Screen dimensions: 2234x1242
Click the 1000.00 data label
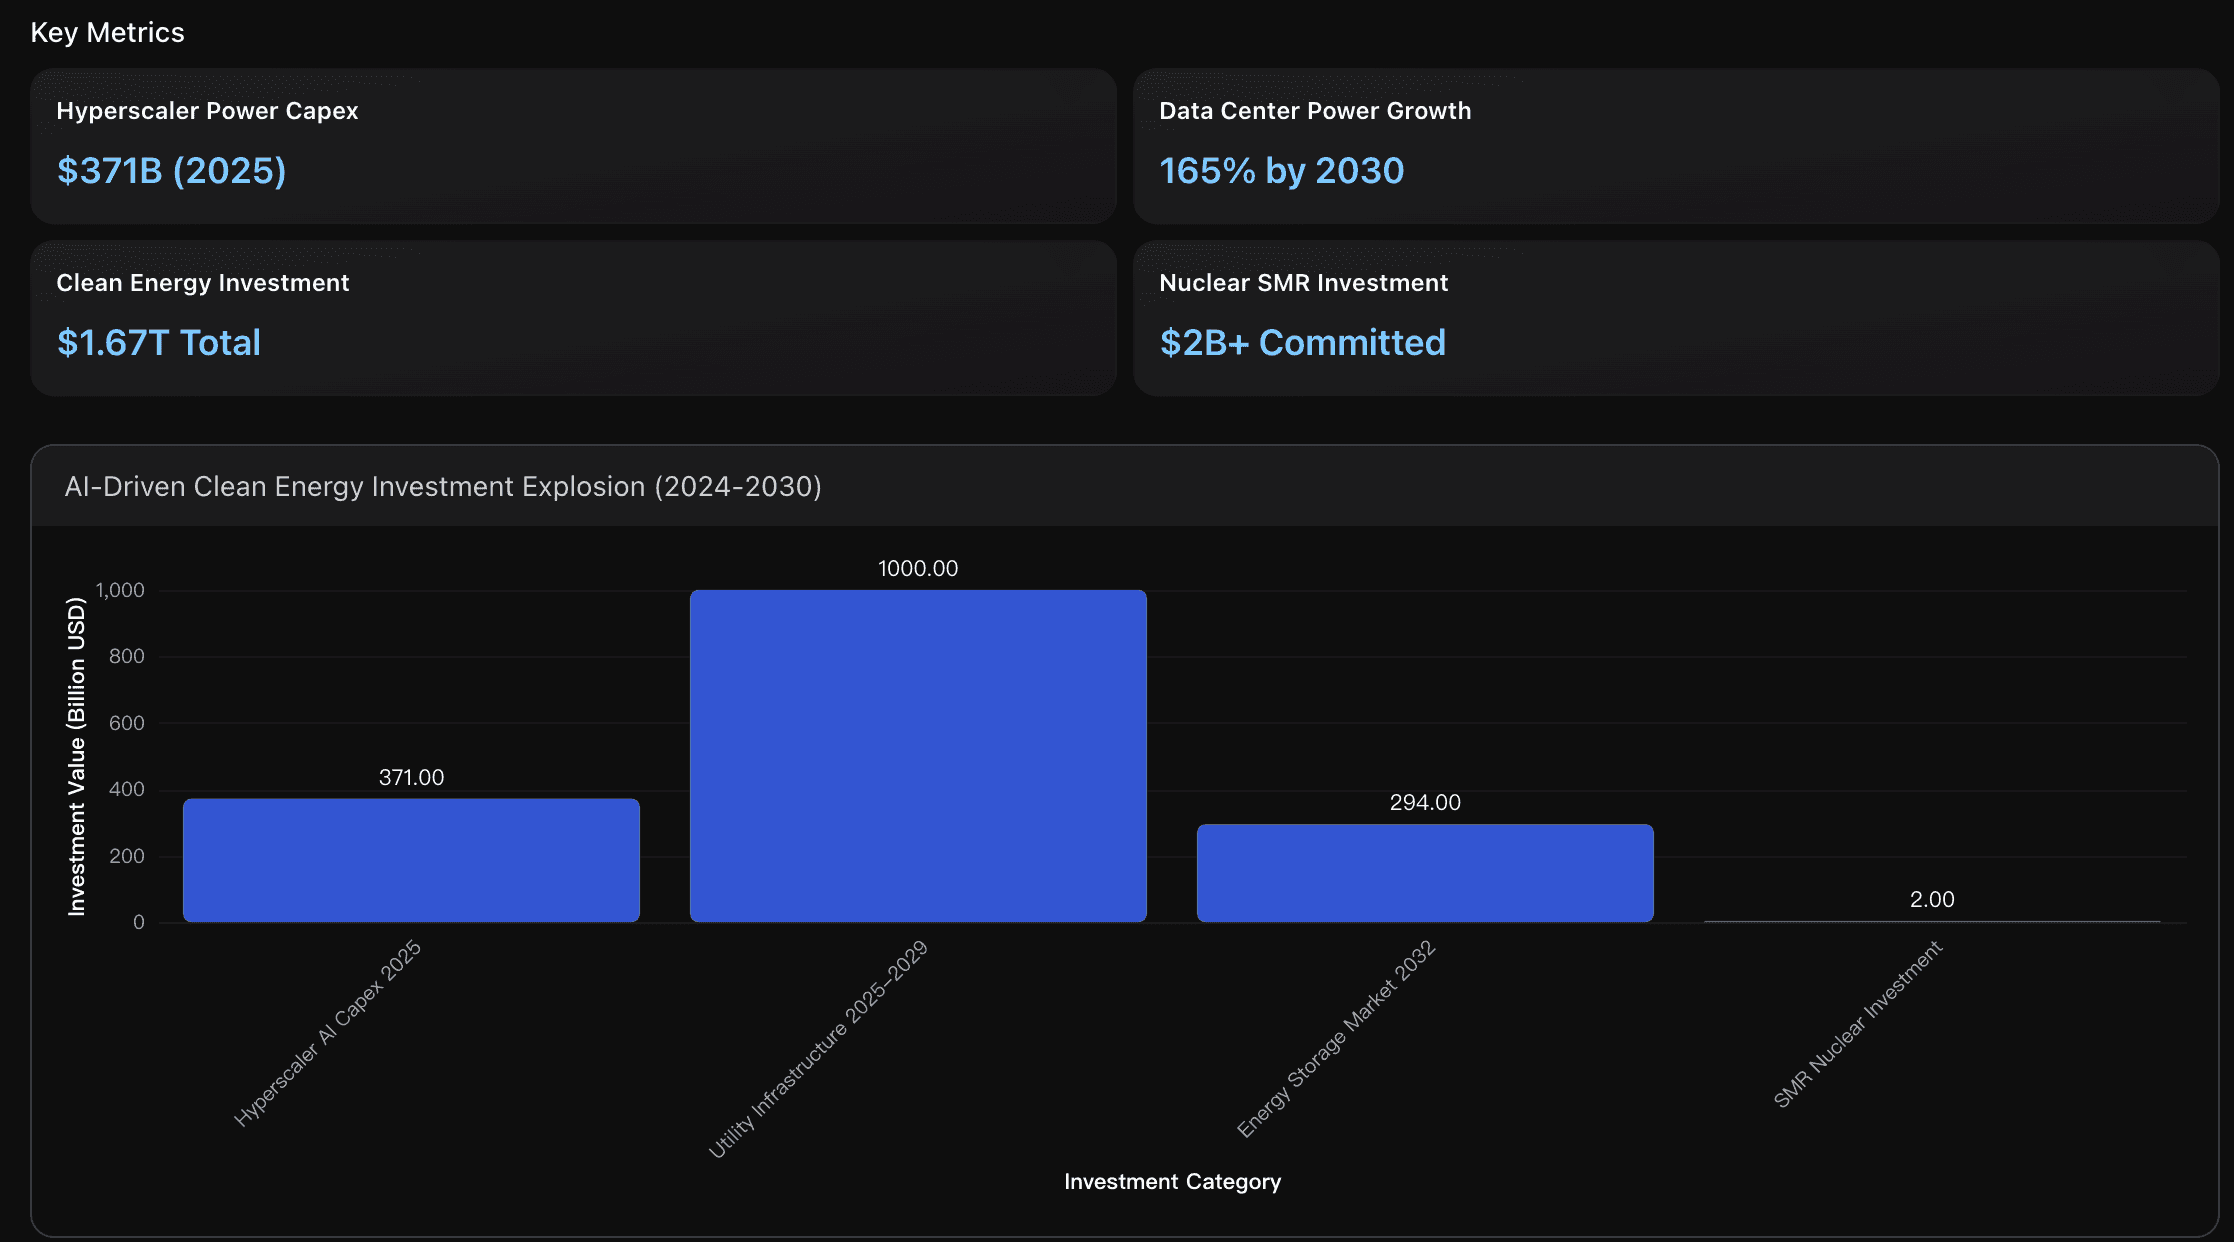tap(917, 568)
